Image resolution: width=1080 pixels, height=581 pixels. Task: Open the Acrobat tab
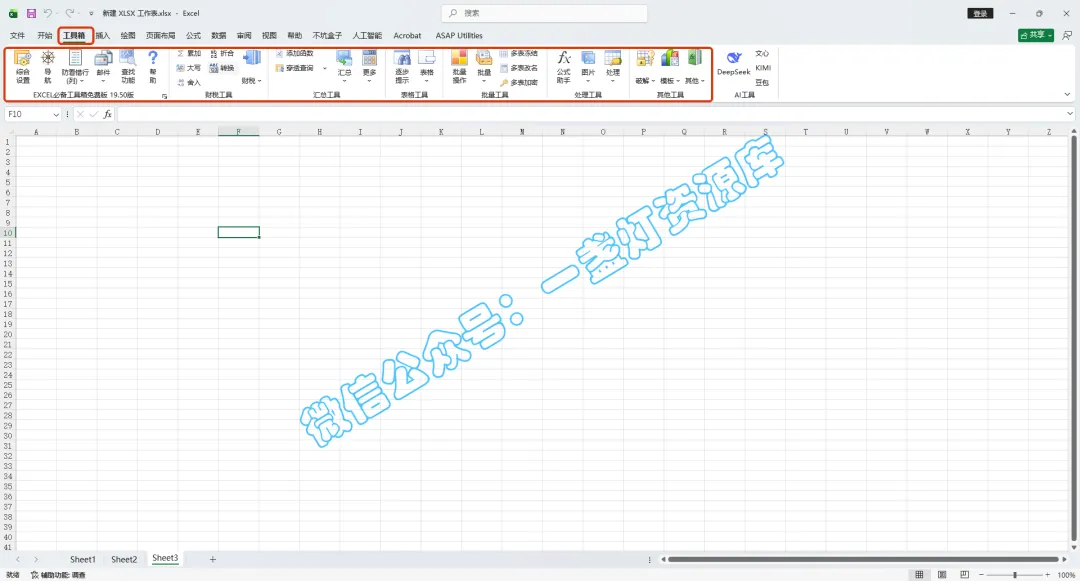(407, 35)
